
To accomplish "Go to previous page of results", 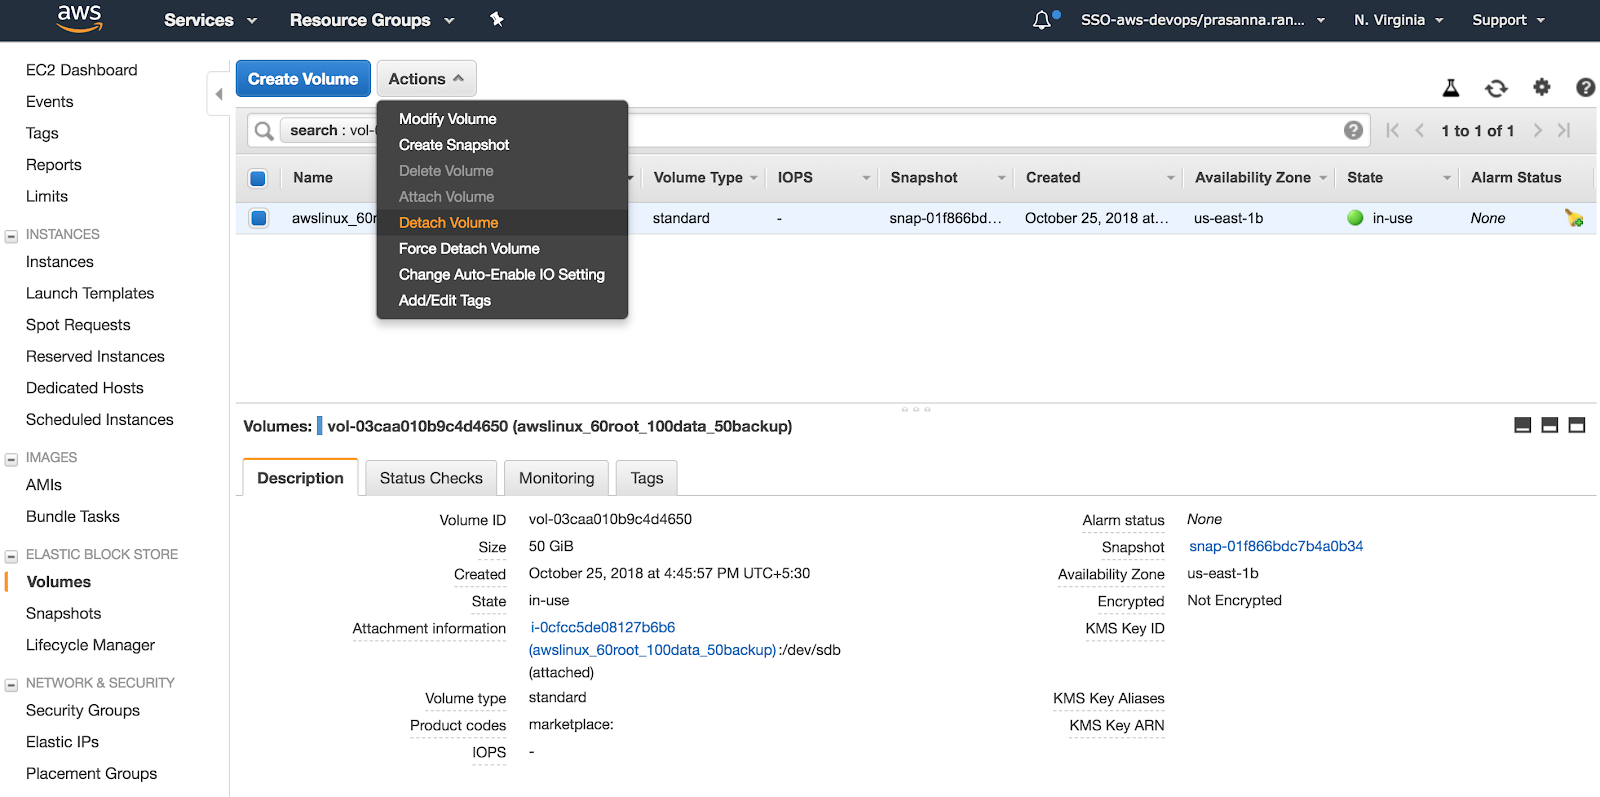I will point(1419,131).
